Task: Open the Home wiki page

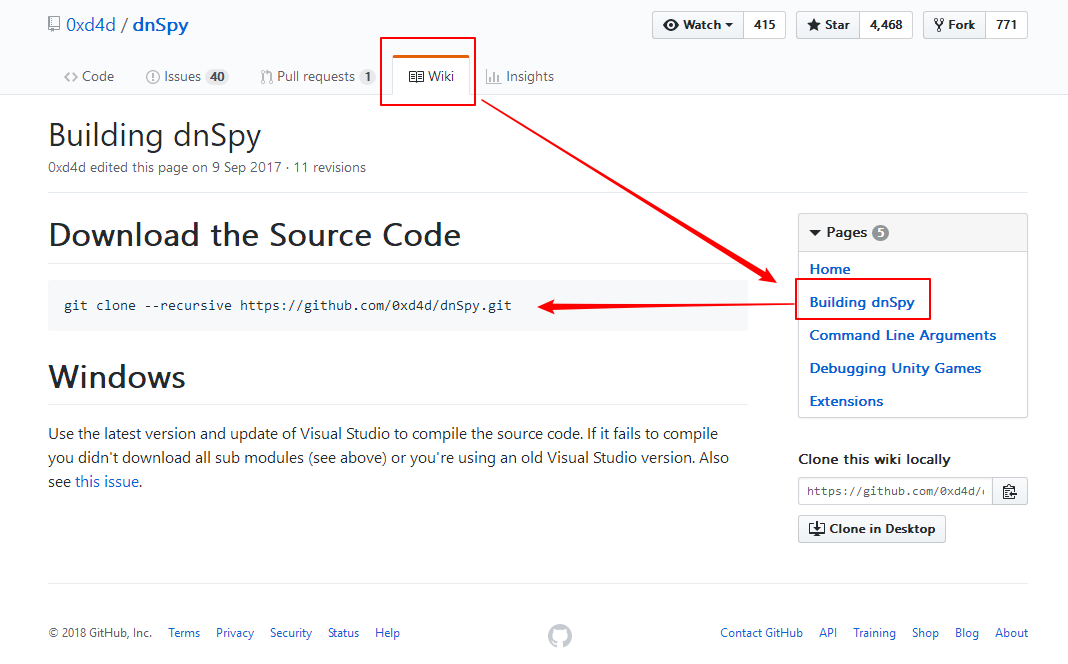Action: pyautogui.click(x=830, y=269)
